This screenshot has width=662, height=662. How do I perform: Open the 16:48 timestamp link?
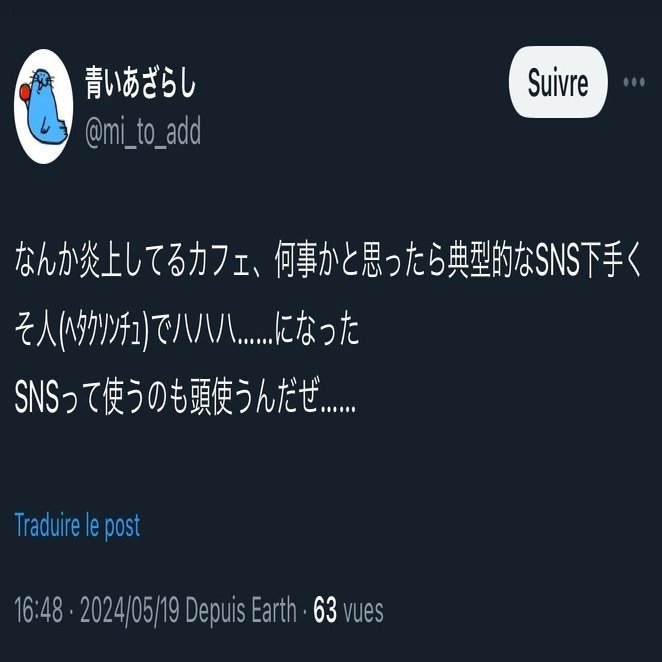[38, 610]
